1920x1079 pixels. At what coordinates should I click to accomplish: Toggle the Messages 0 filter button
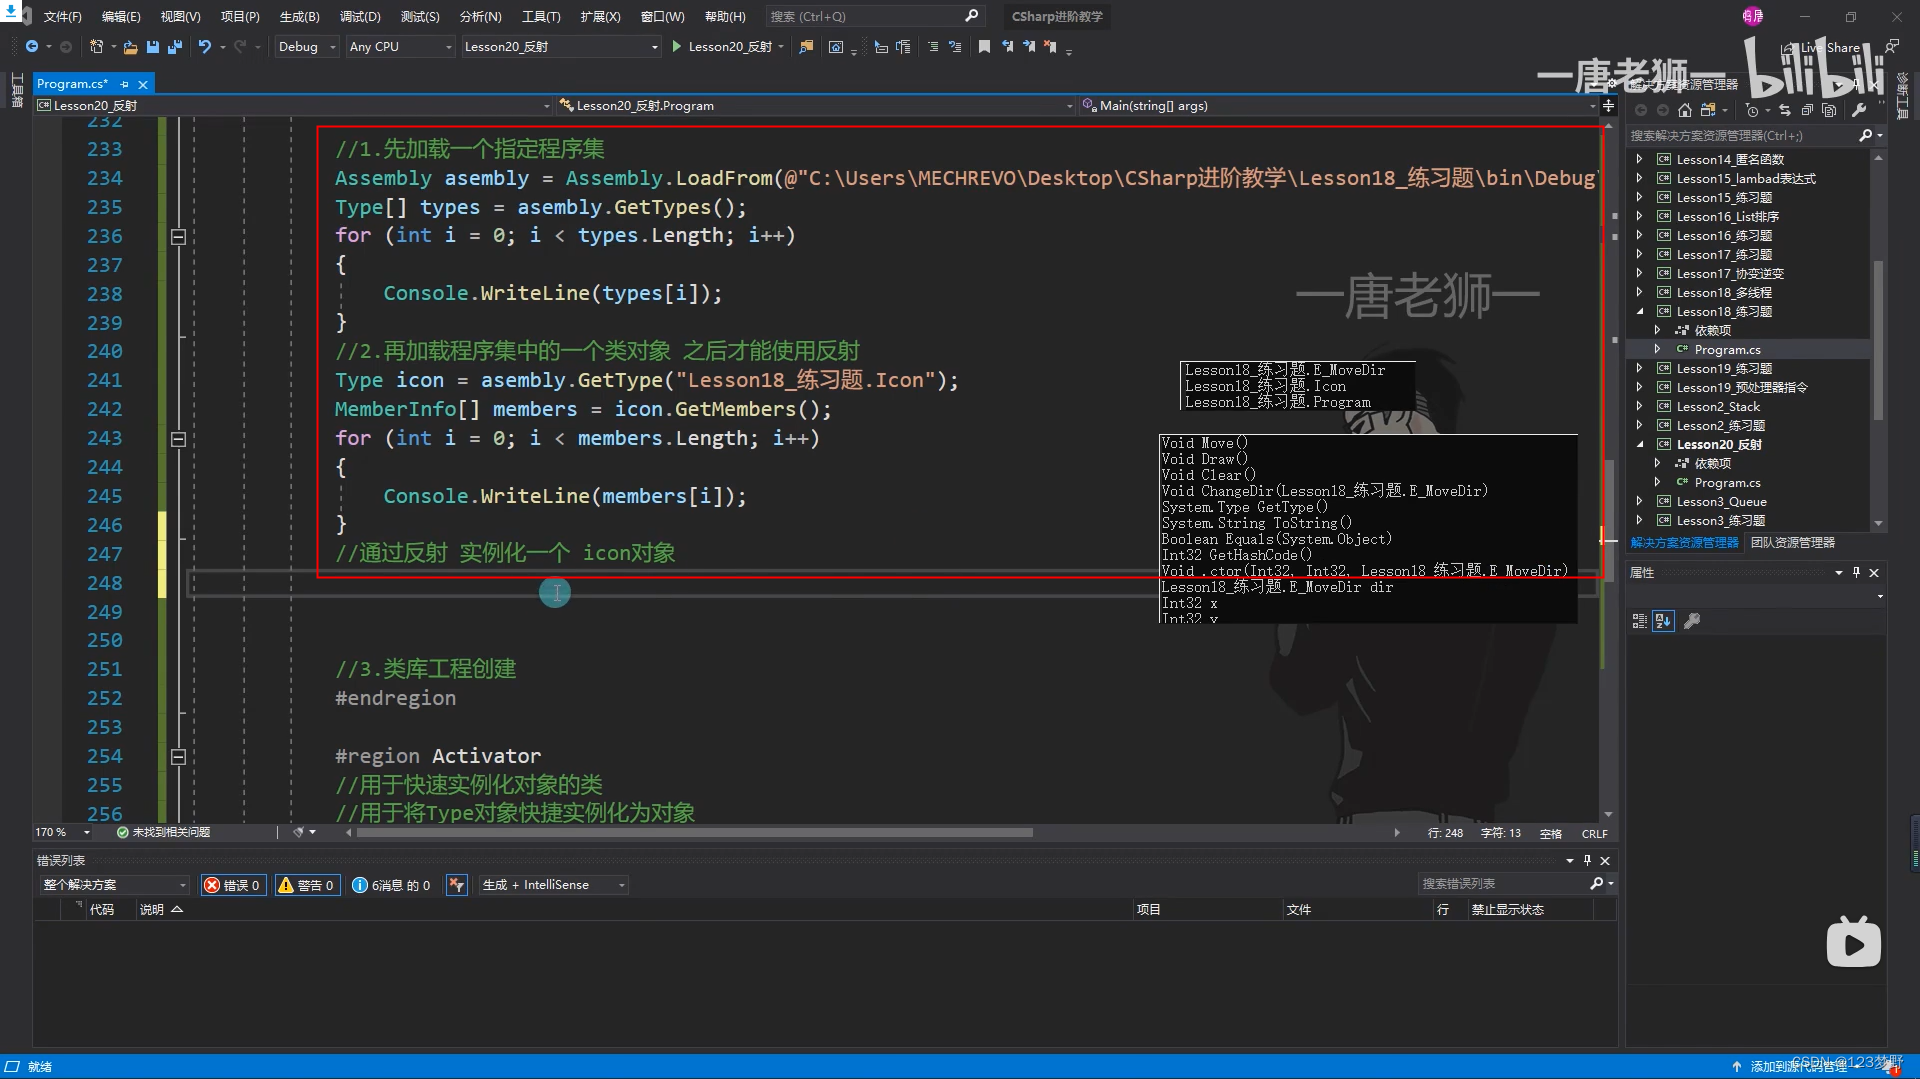coord(391,885)
